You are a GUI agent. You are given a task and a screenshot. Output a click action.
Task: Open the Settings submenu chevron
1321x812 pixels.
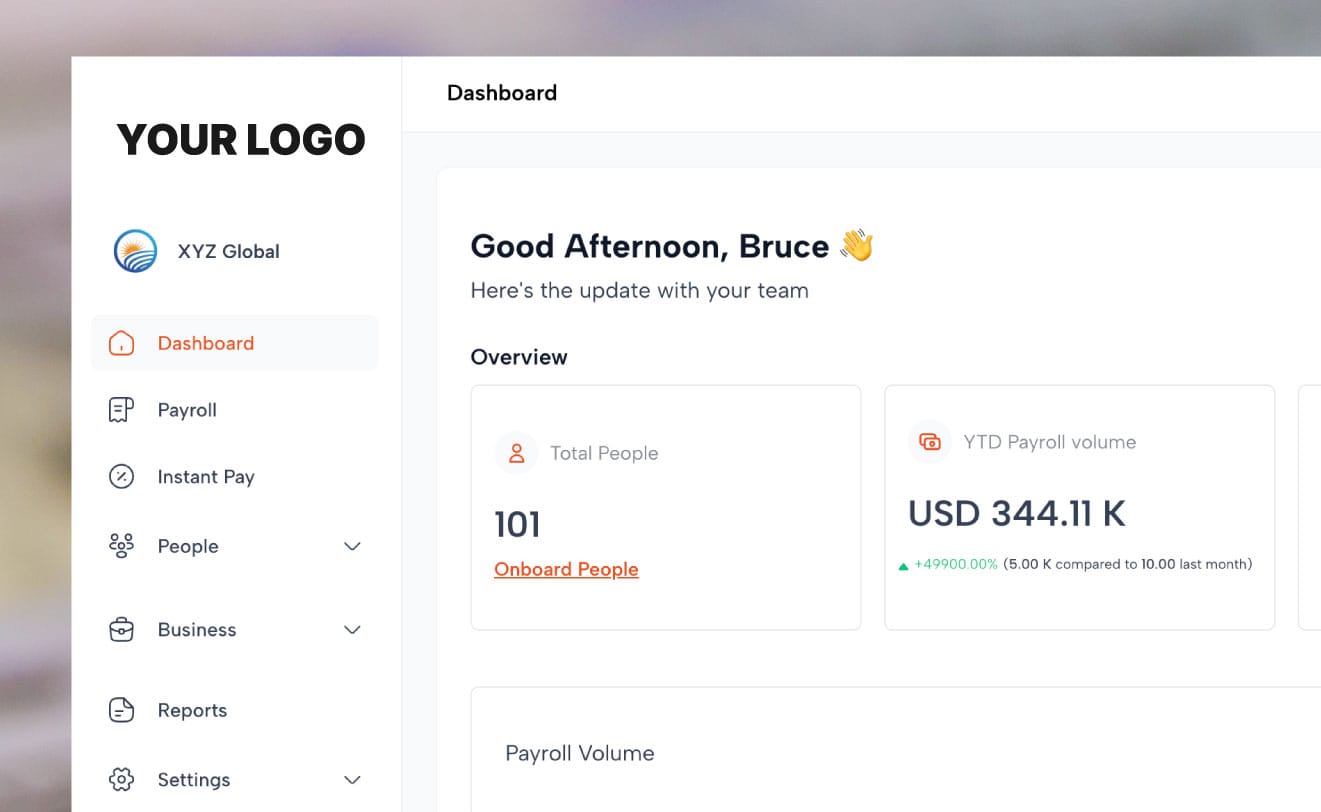point(351,780)
